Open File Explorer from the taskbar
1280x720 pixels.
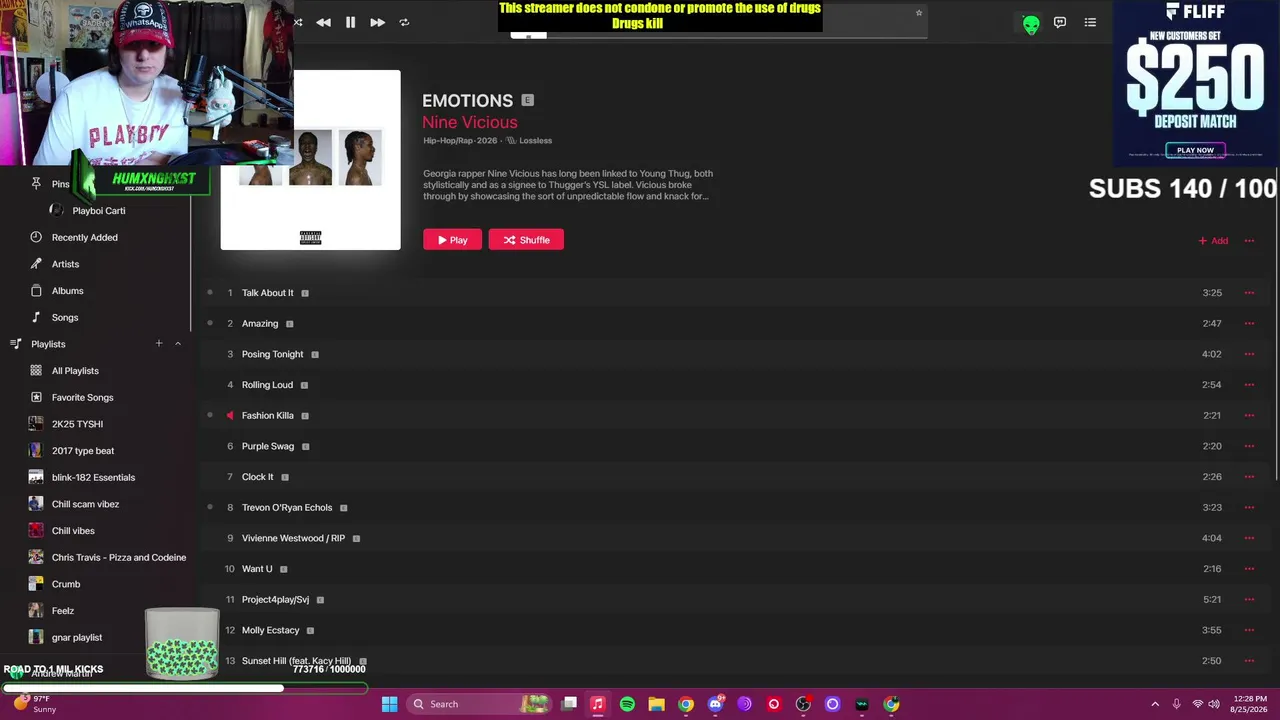coord(656,704)
